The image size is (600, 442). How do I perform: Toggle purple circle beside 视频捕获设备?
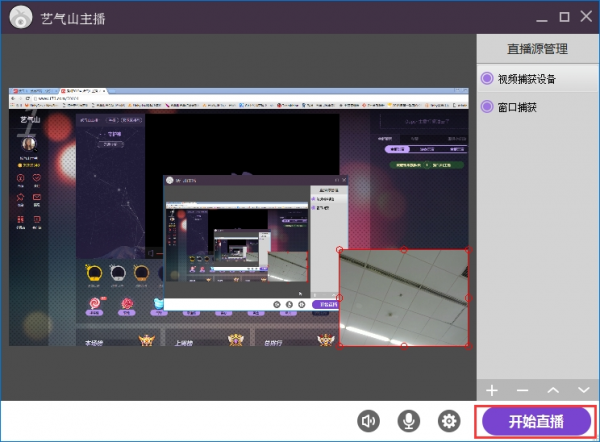(487, 78)
